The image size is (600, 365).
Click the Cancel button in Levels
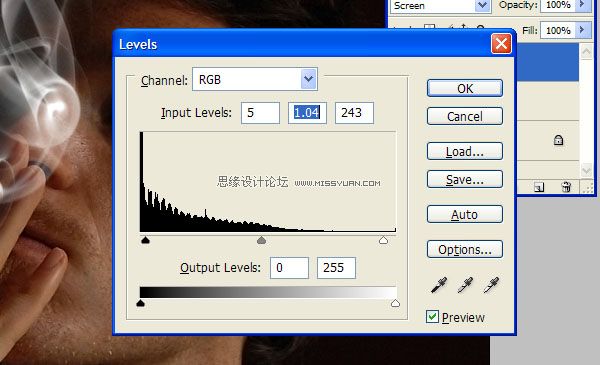(x=465, y=116)
